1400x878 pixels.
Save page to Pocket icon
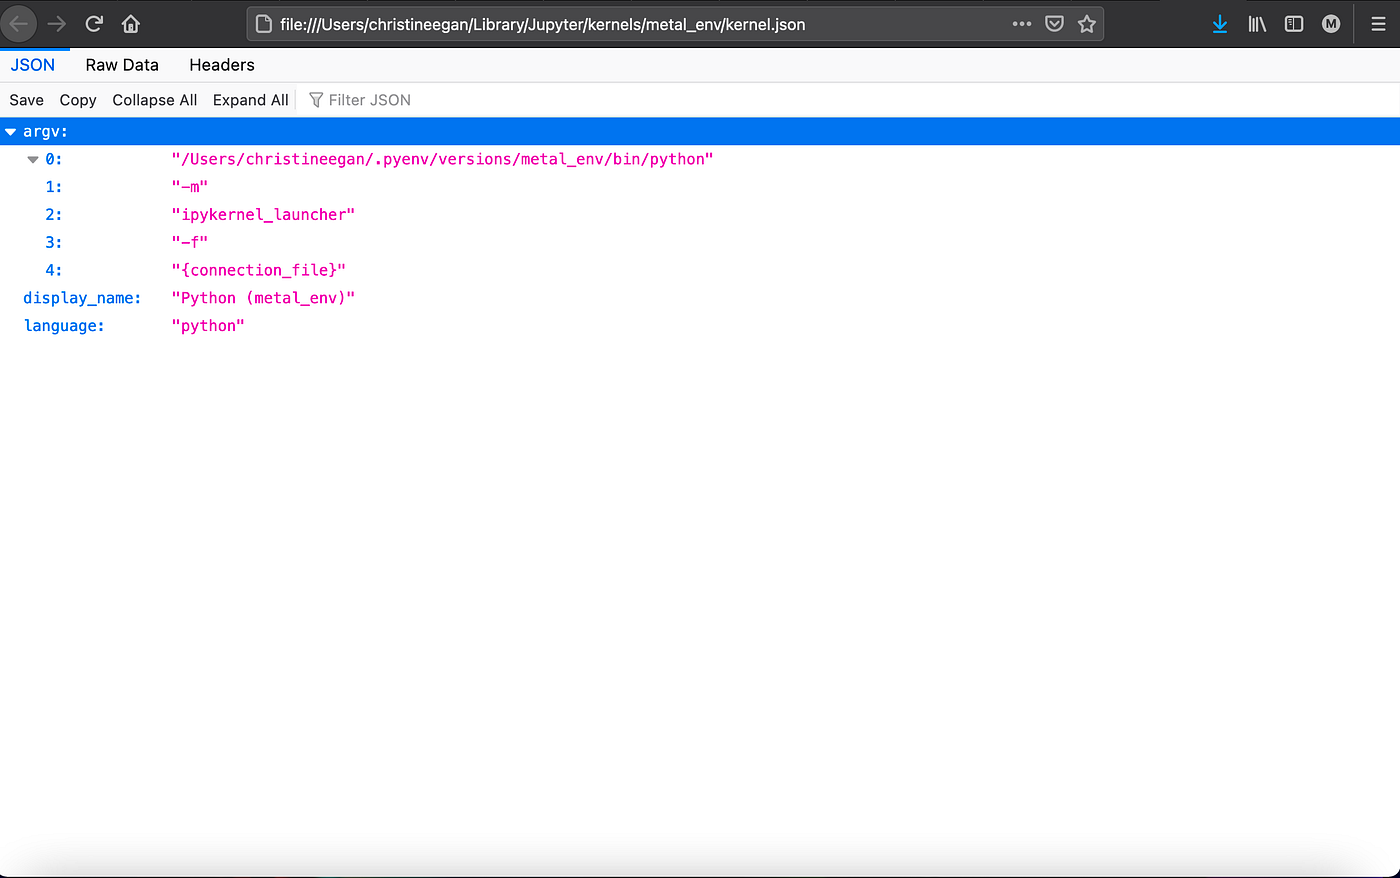tap(1054, 24)
